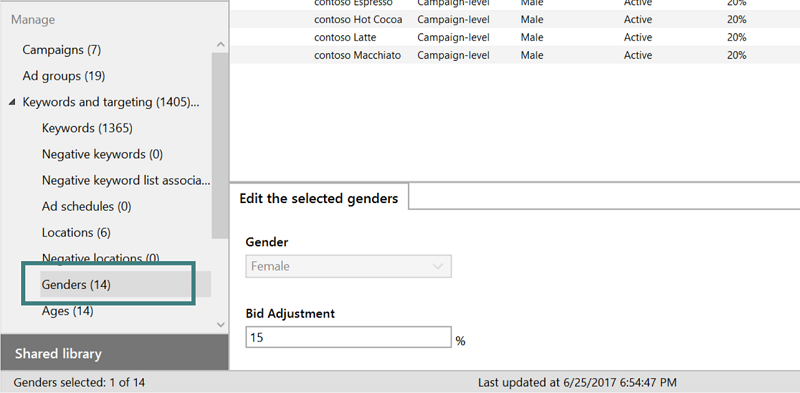The image size is (800, 393).
Task: Click Active status in contoso Macchiato row
Action: pos(638,55)
